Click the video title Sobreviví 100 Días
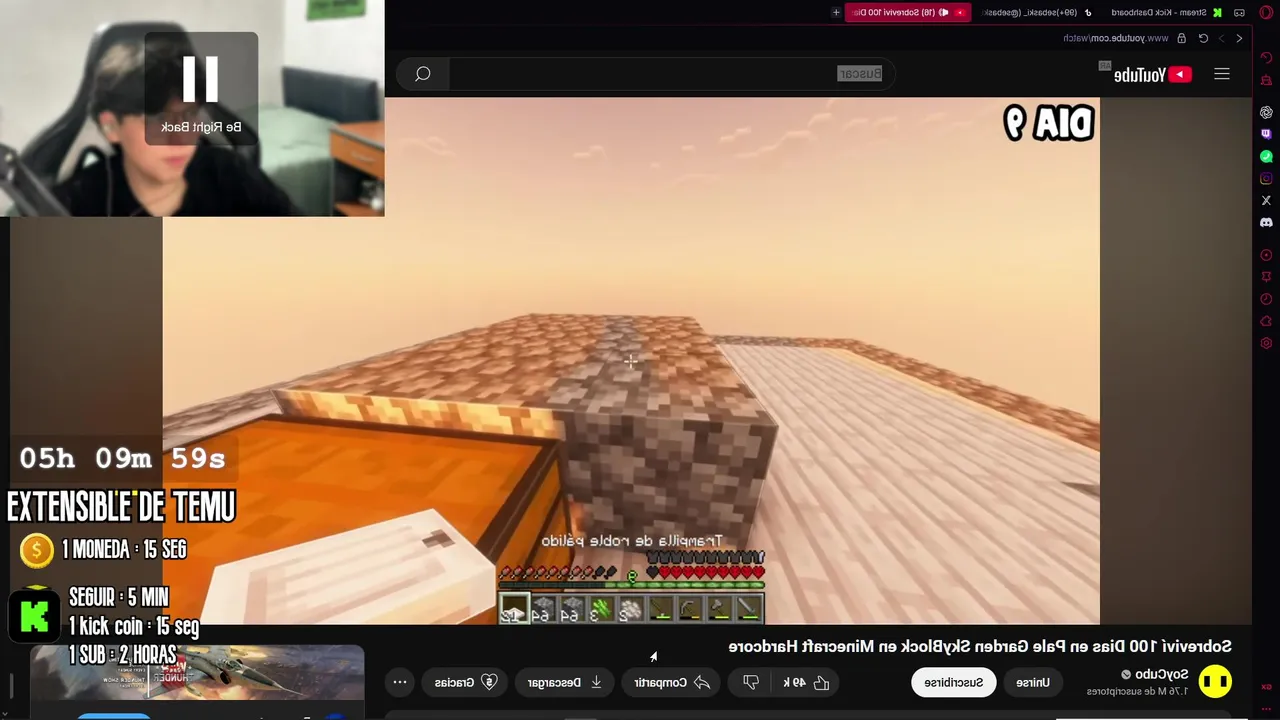1280x720 pixels. (x=980, y=647)
